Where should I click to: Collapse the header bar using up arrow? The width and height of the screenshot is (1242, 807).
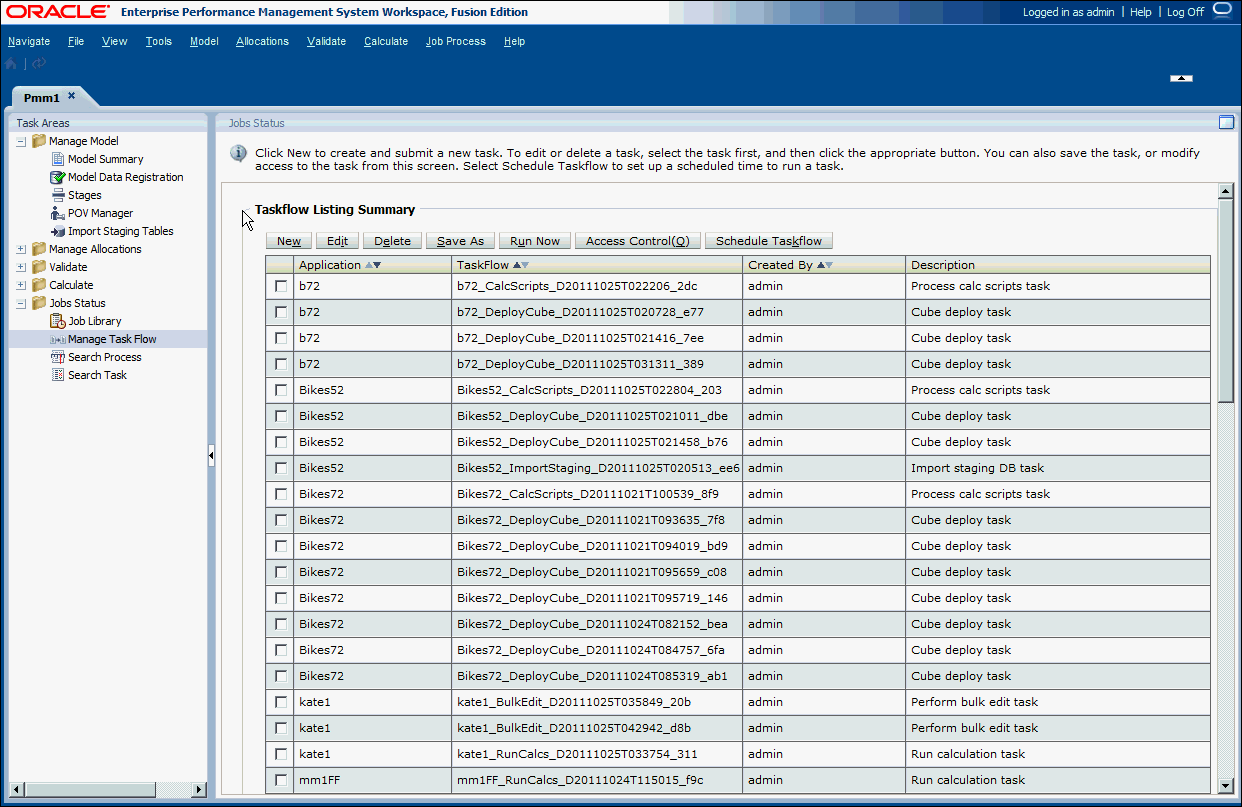click(x=1181, y=77)
